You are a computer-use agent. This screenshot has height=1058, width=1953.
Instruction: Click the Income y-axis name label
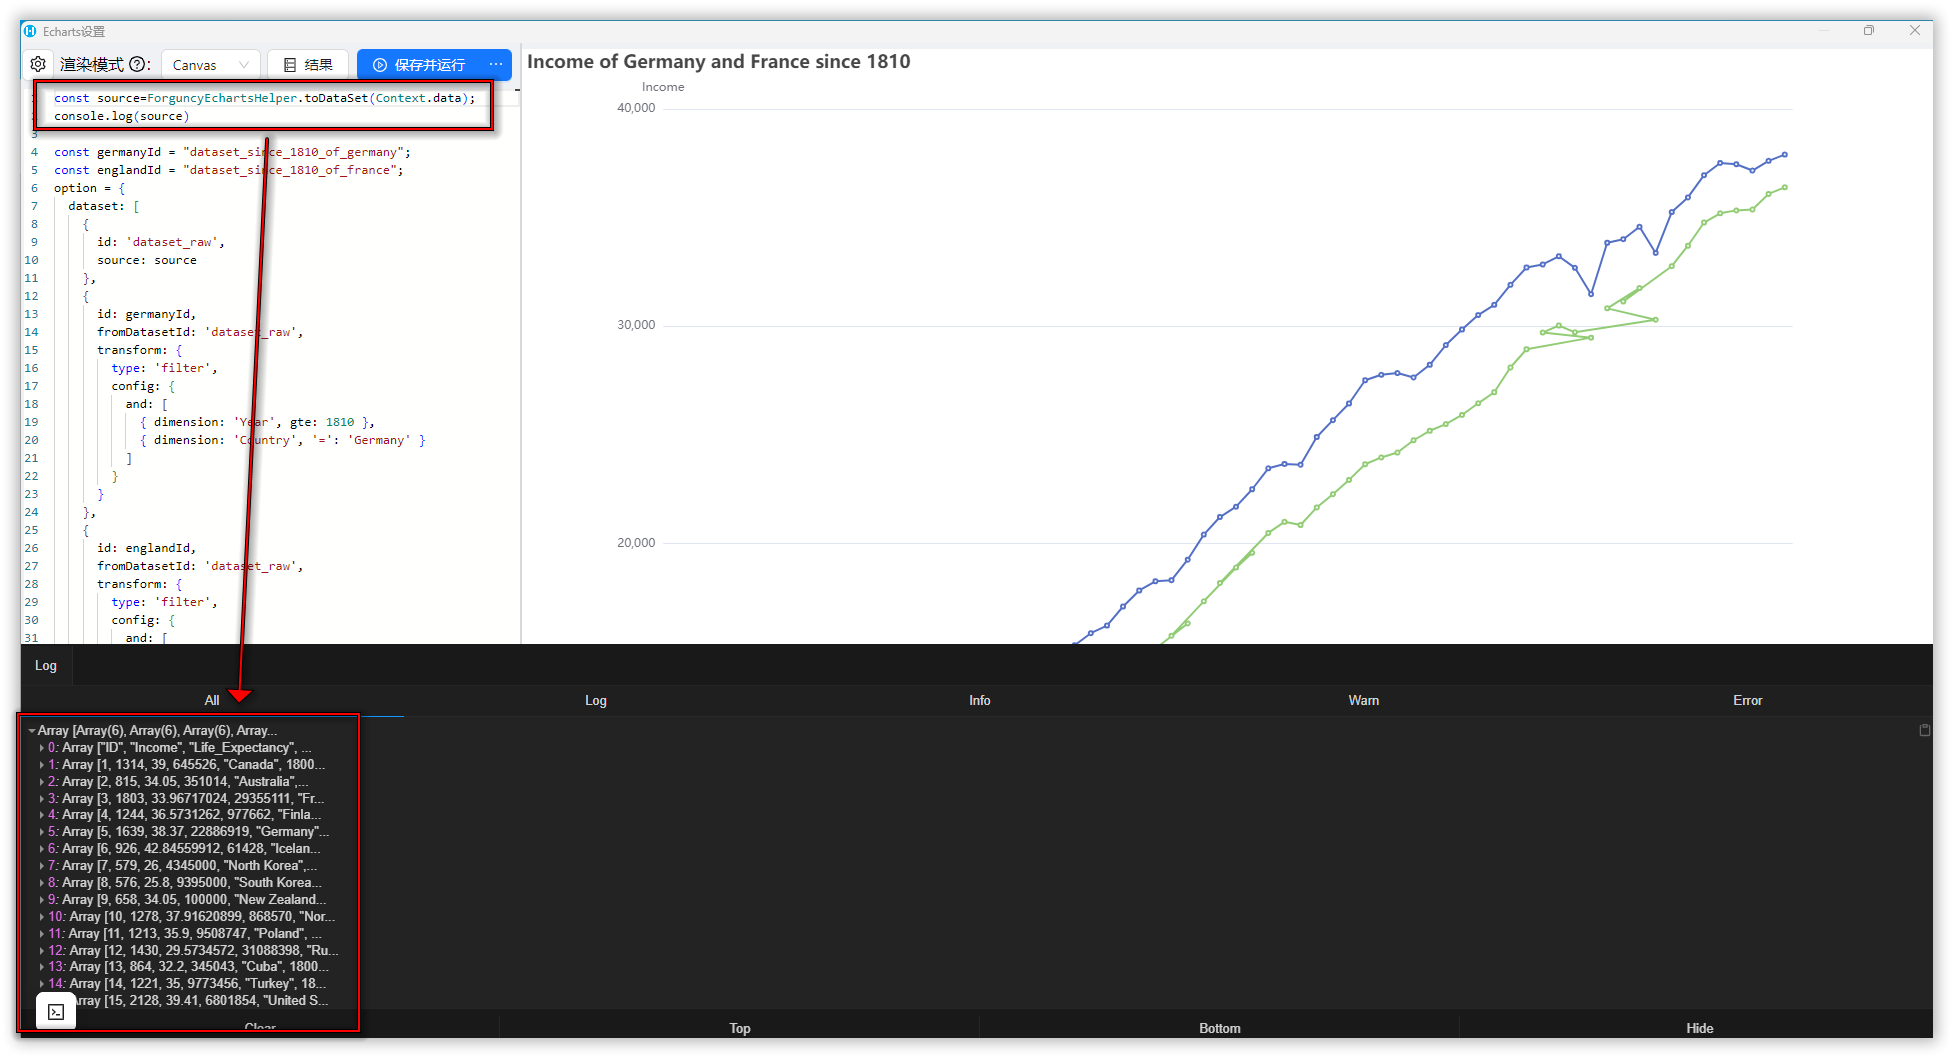[663, 87]
